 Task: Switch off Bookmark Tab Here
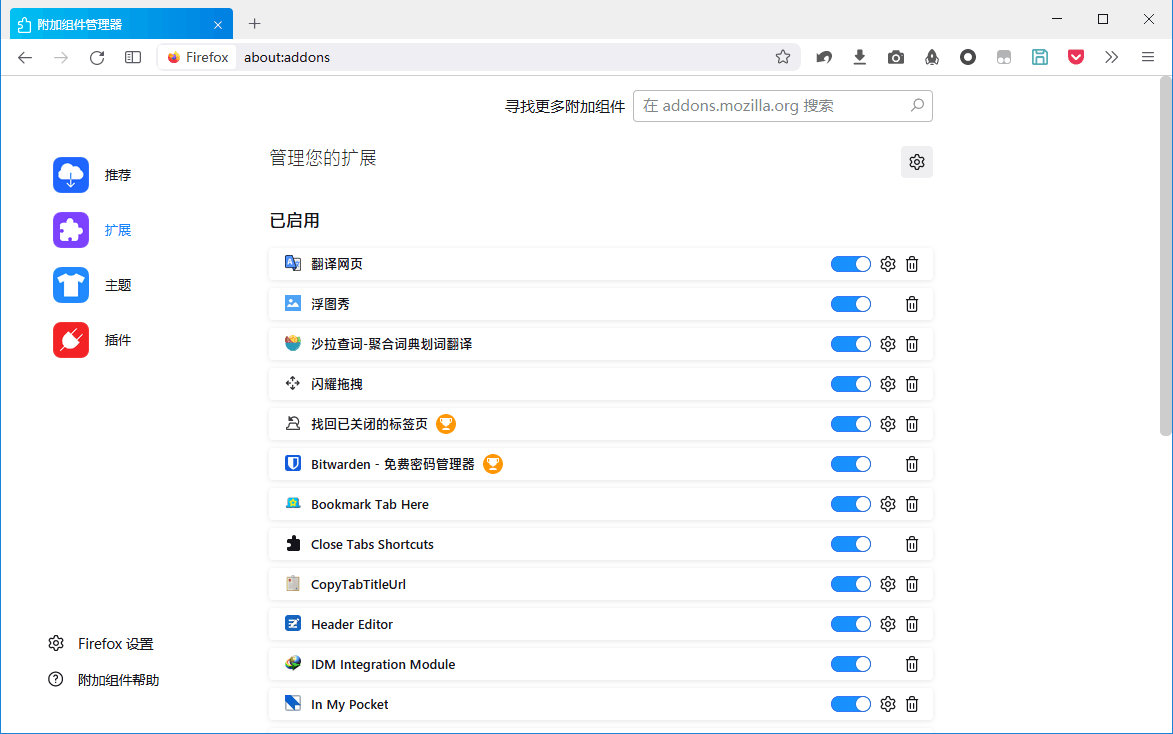pyautogui.click(x=851, y=504)
